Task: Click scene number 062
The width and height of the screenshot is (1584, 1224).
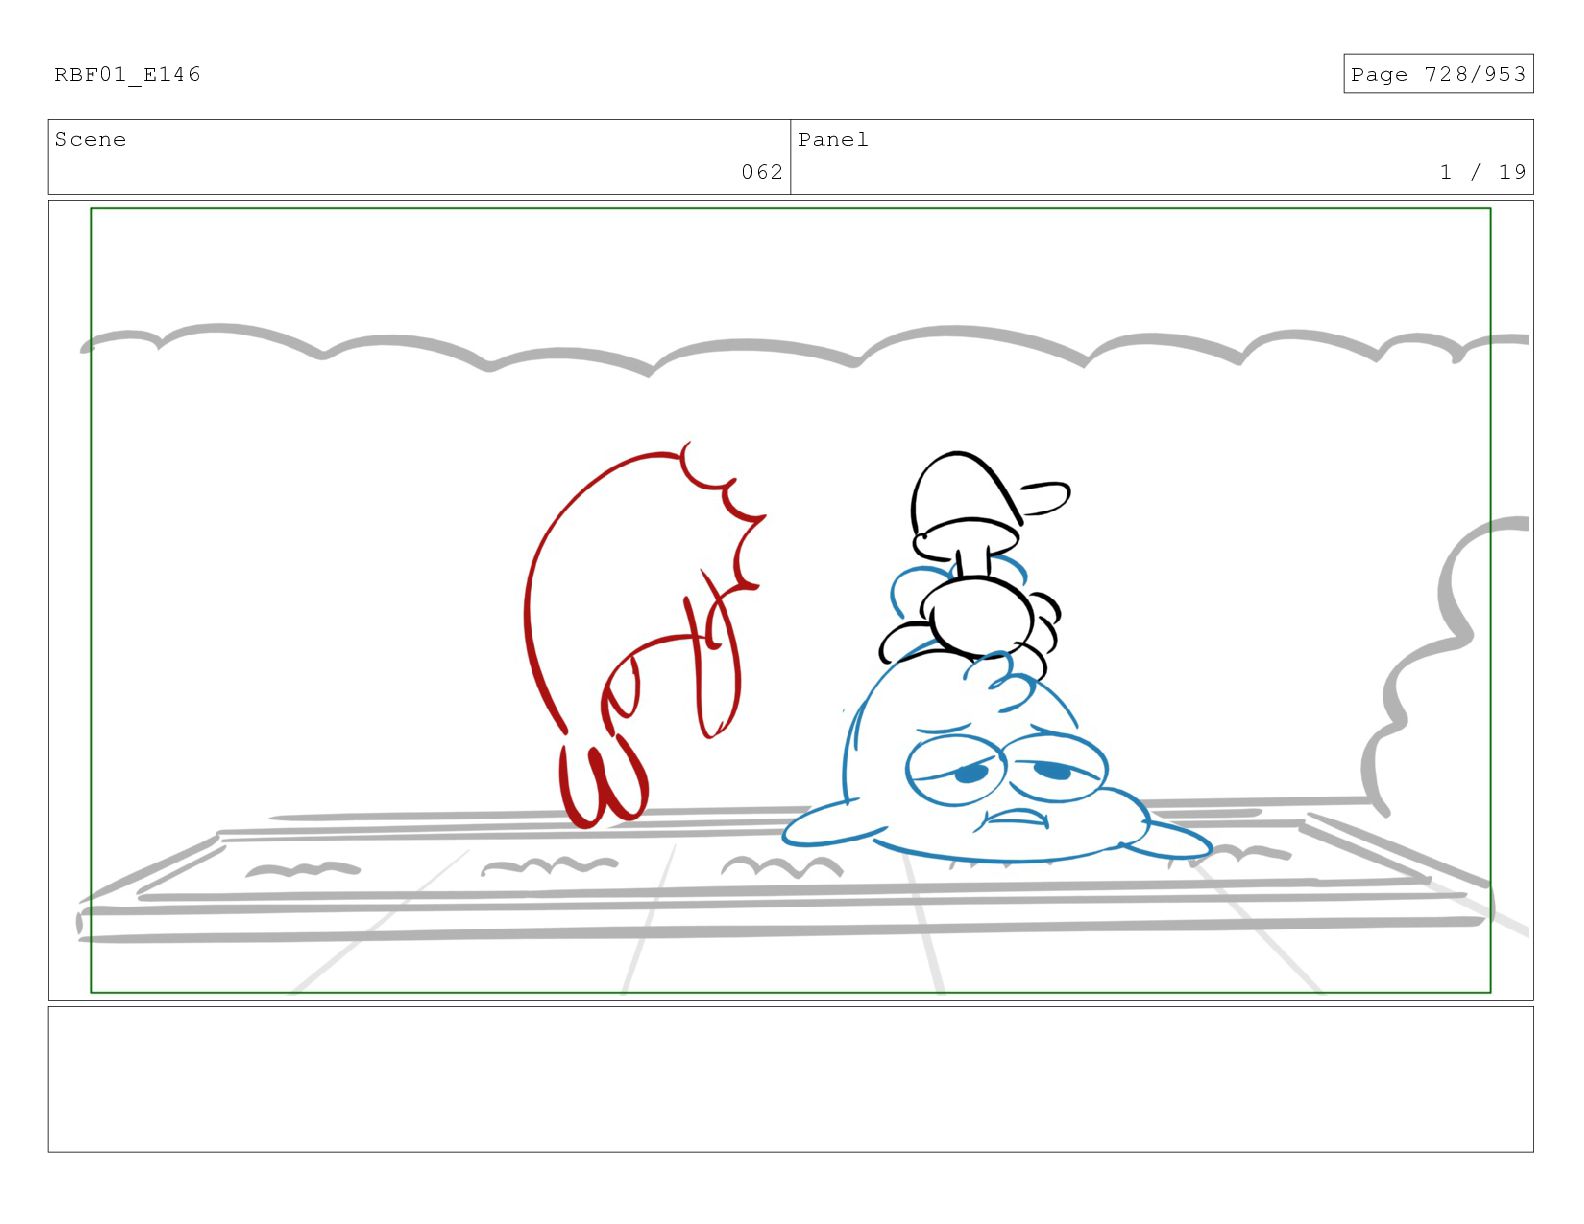Action: click(762, 172)
